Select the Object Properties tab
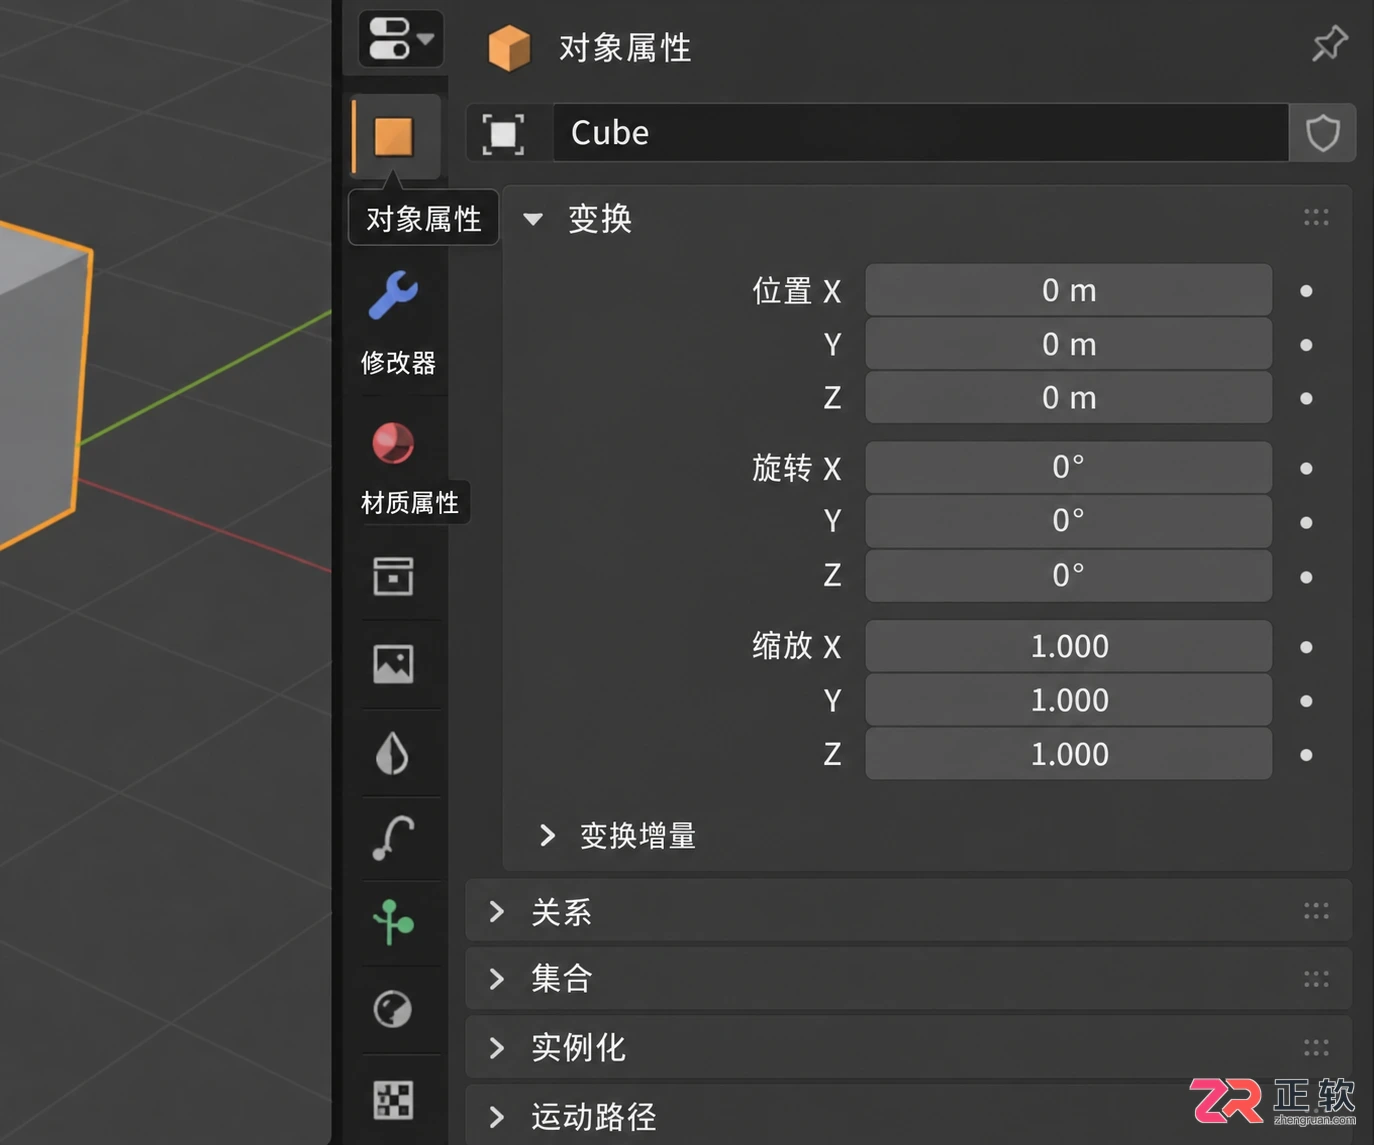1374x1145 pixels. [394, 137]
